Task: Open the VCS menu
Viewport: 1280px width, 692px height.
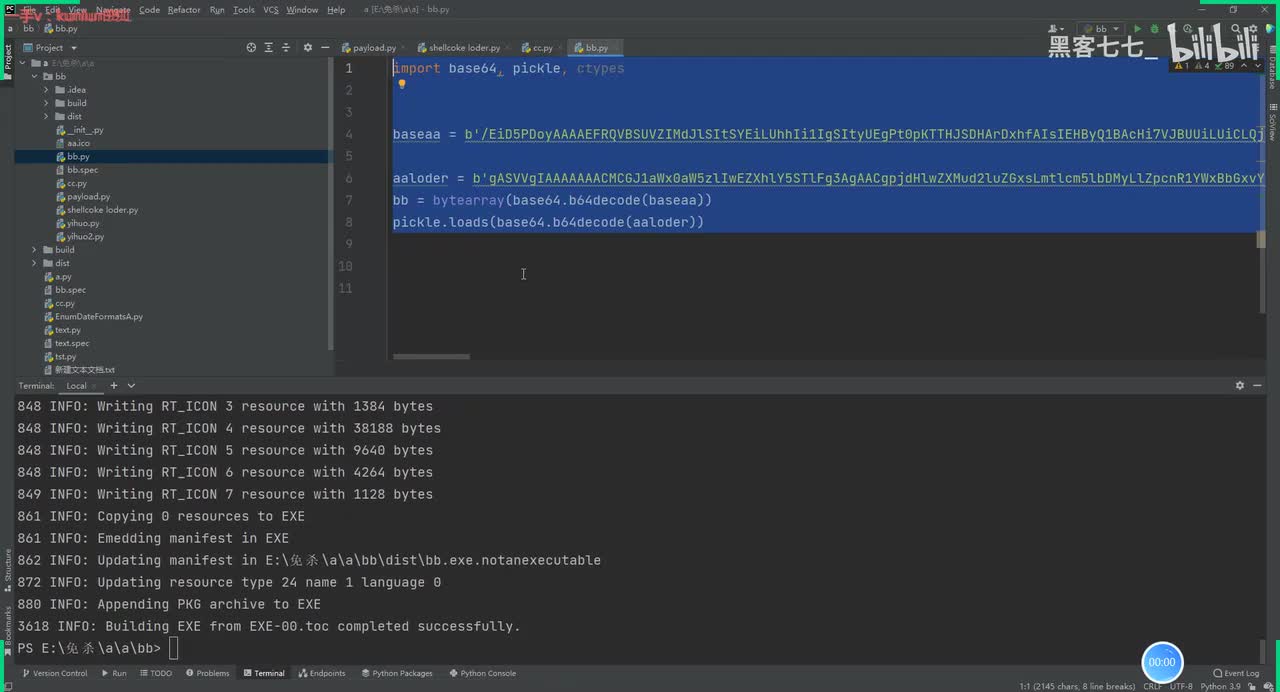Action: tap(271, 10)
